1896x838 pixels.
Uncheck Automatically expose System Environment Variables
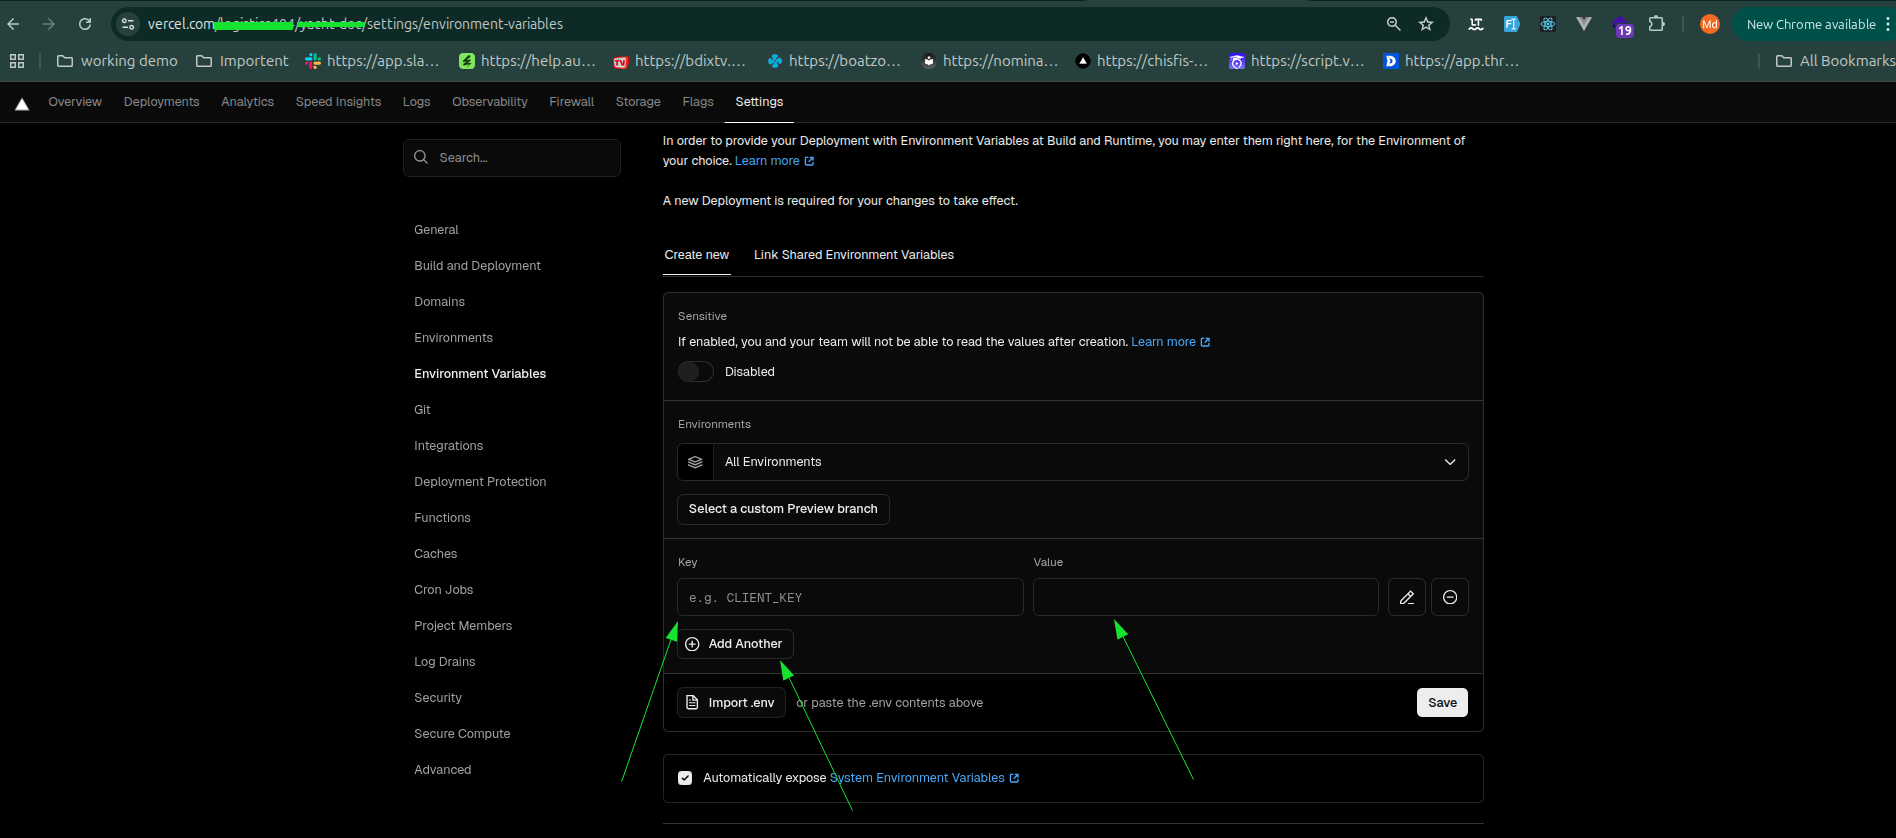pos(685,778)
